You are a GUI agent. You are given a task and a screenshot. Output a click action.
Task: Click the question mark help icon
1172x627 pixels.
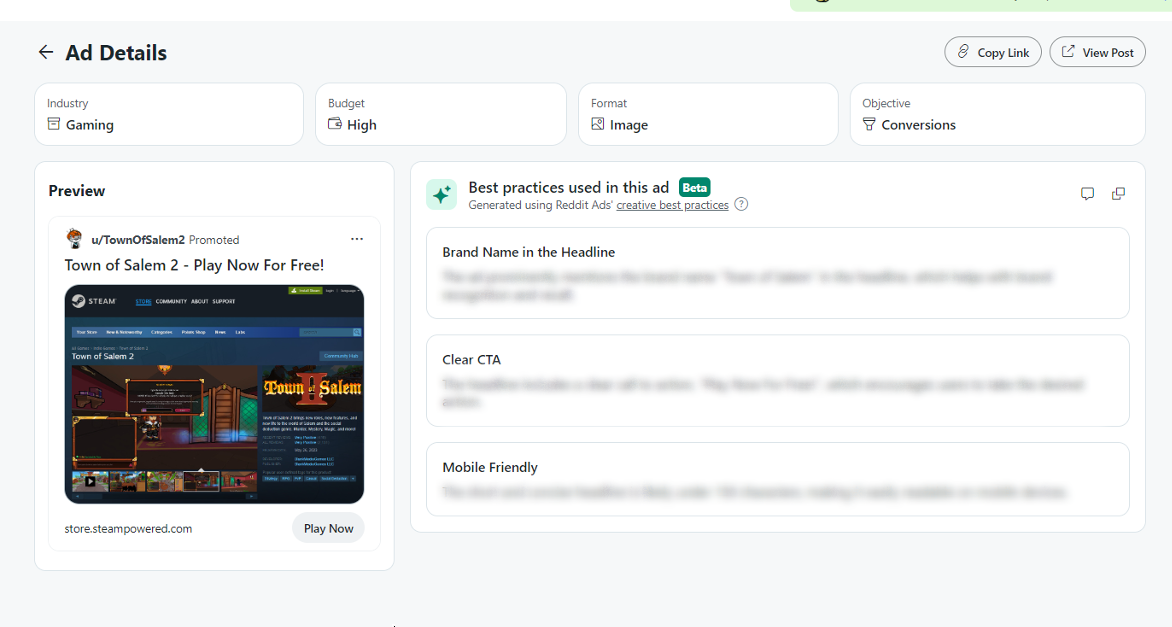[x=741, y=204]
